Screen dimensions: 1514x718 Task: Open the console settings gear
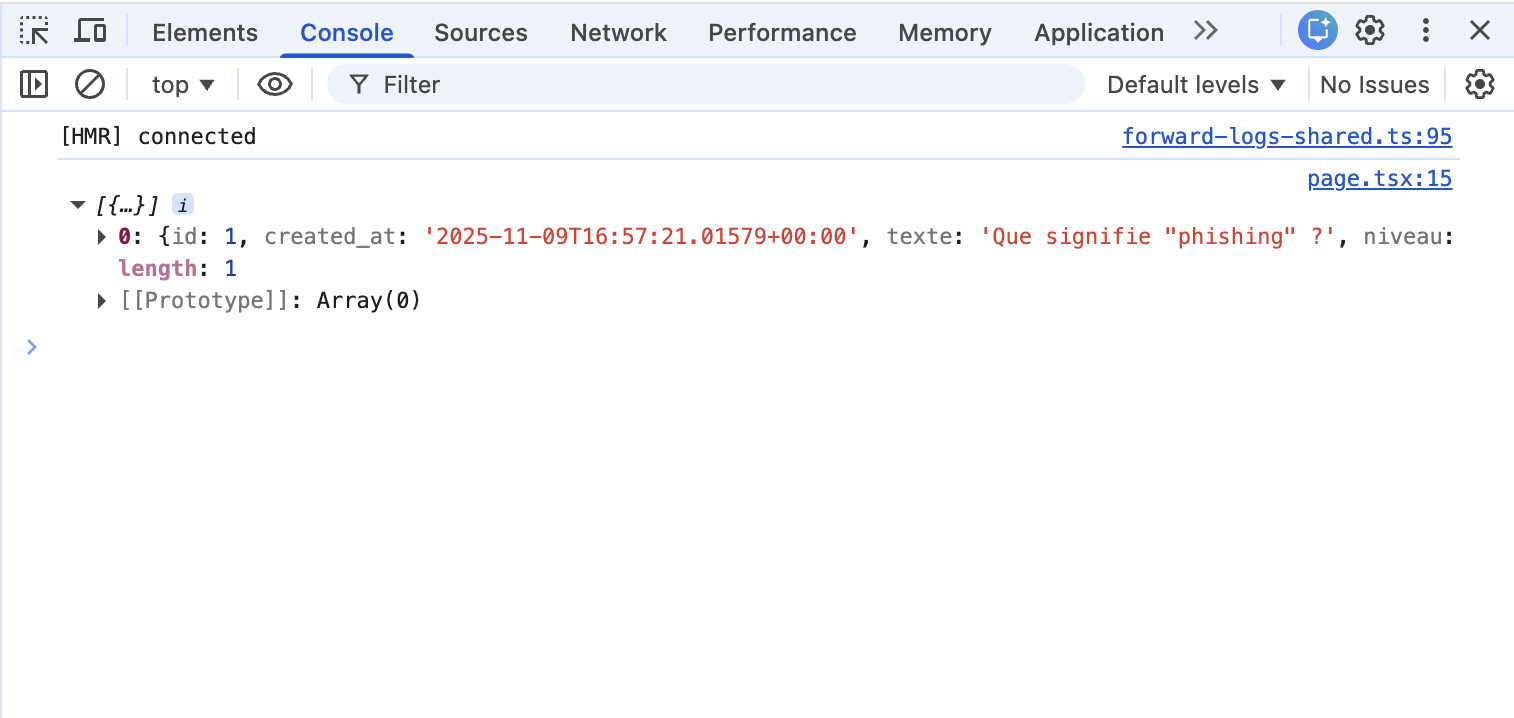coord(1479,84)
